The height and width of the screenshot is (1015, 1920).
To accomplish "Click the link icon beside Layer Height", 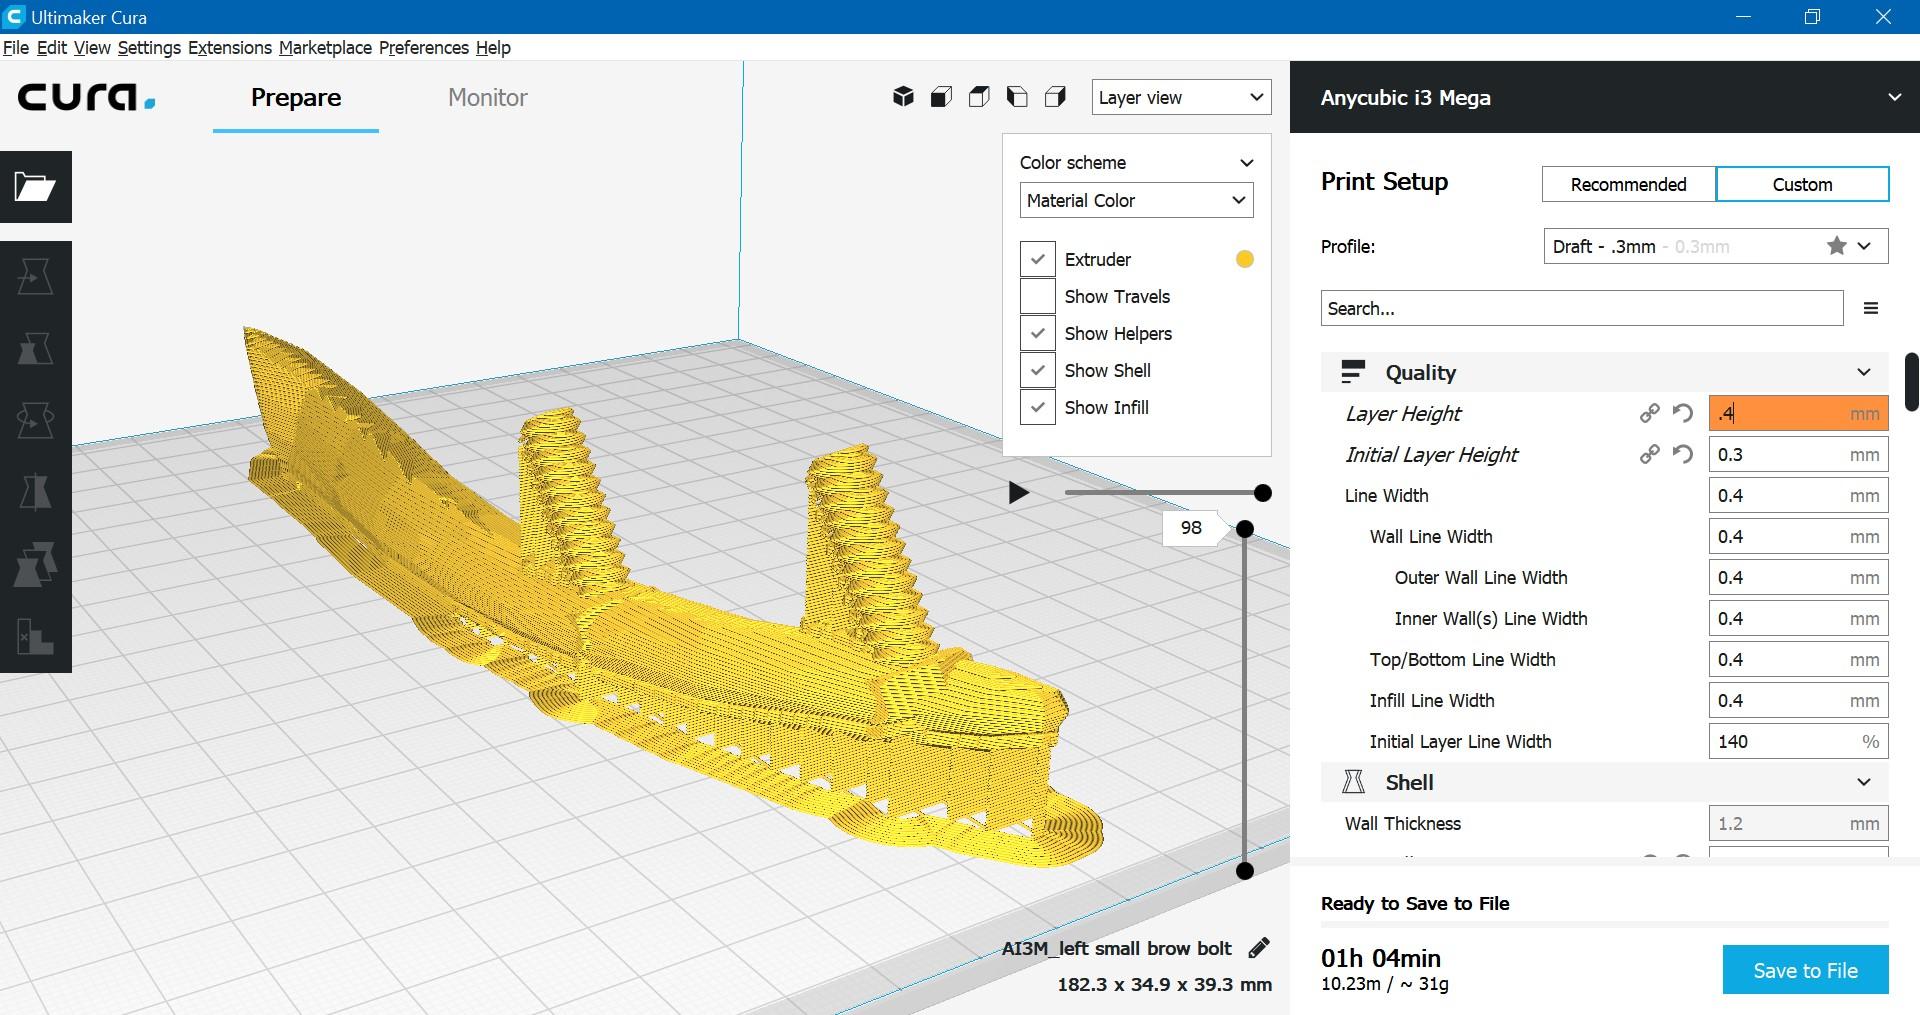I will pos(1649,413).
